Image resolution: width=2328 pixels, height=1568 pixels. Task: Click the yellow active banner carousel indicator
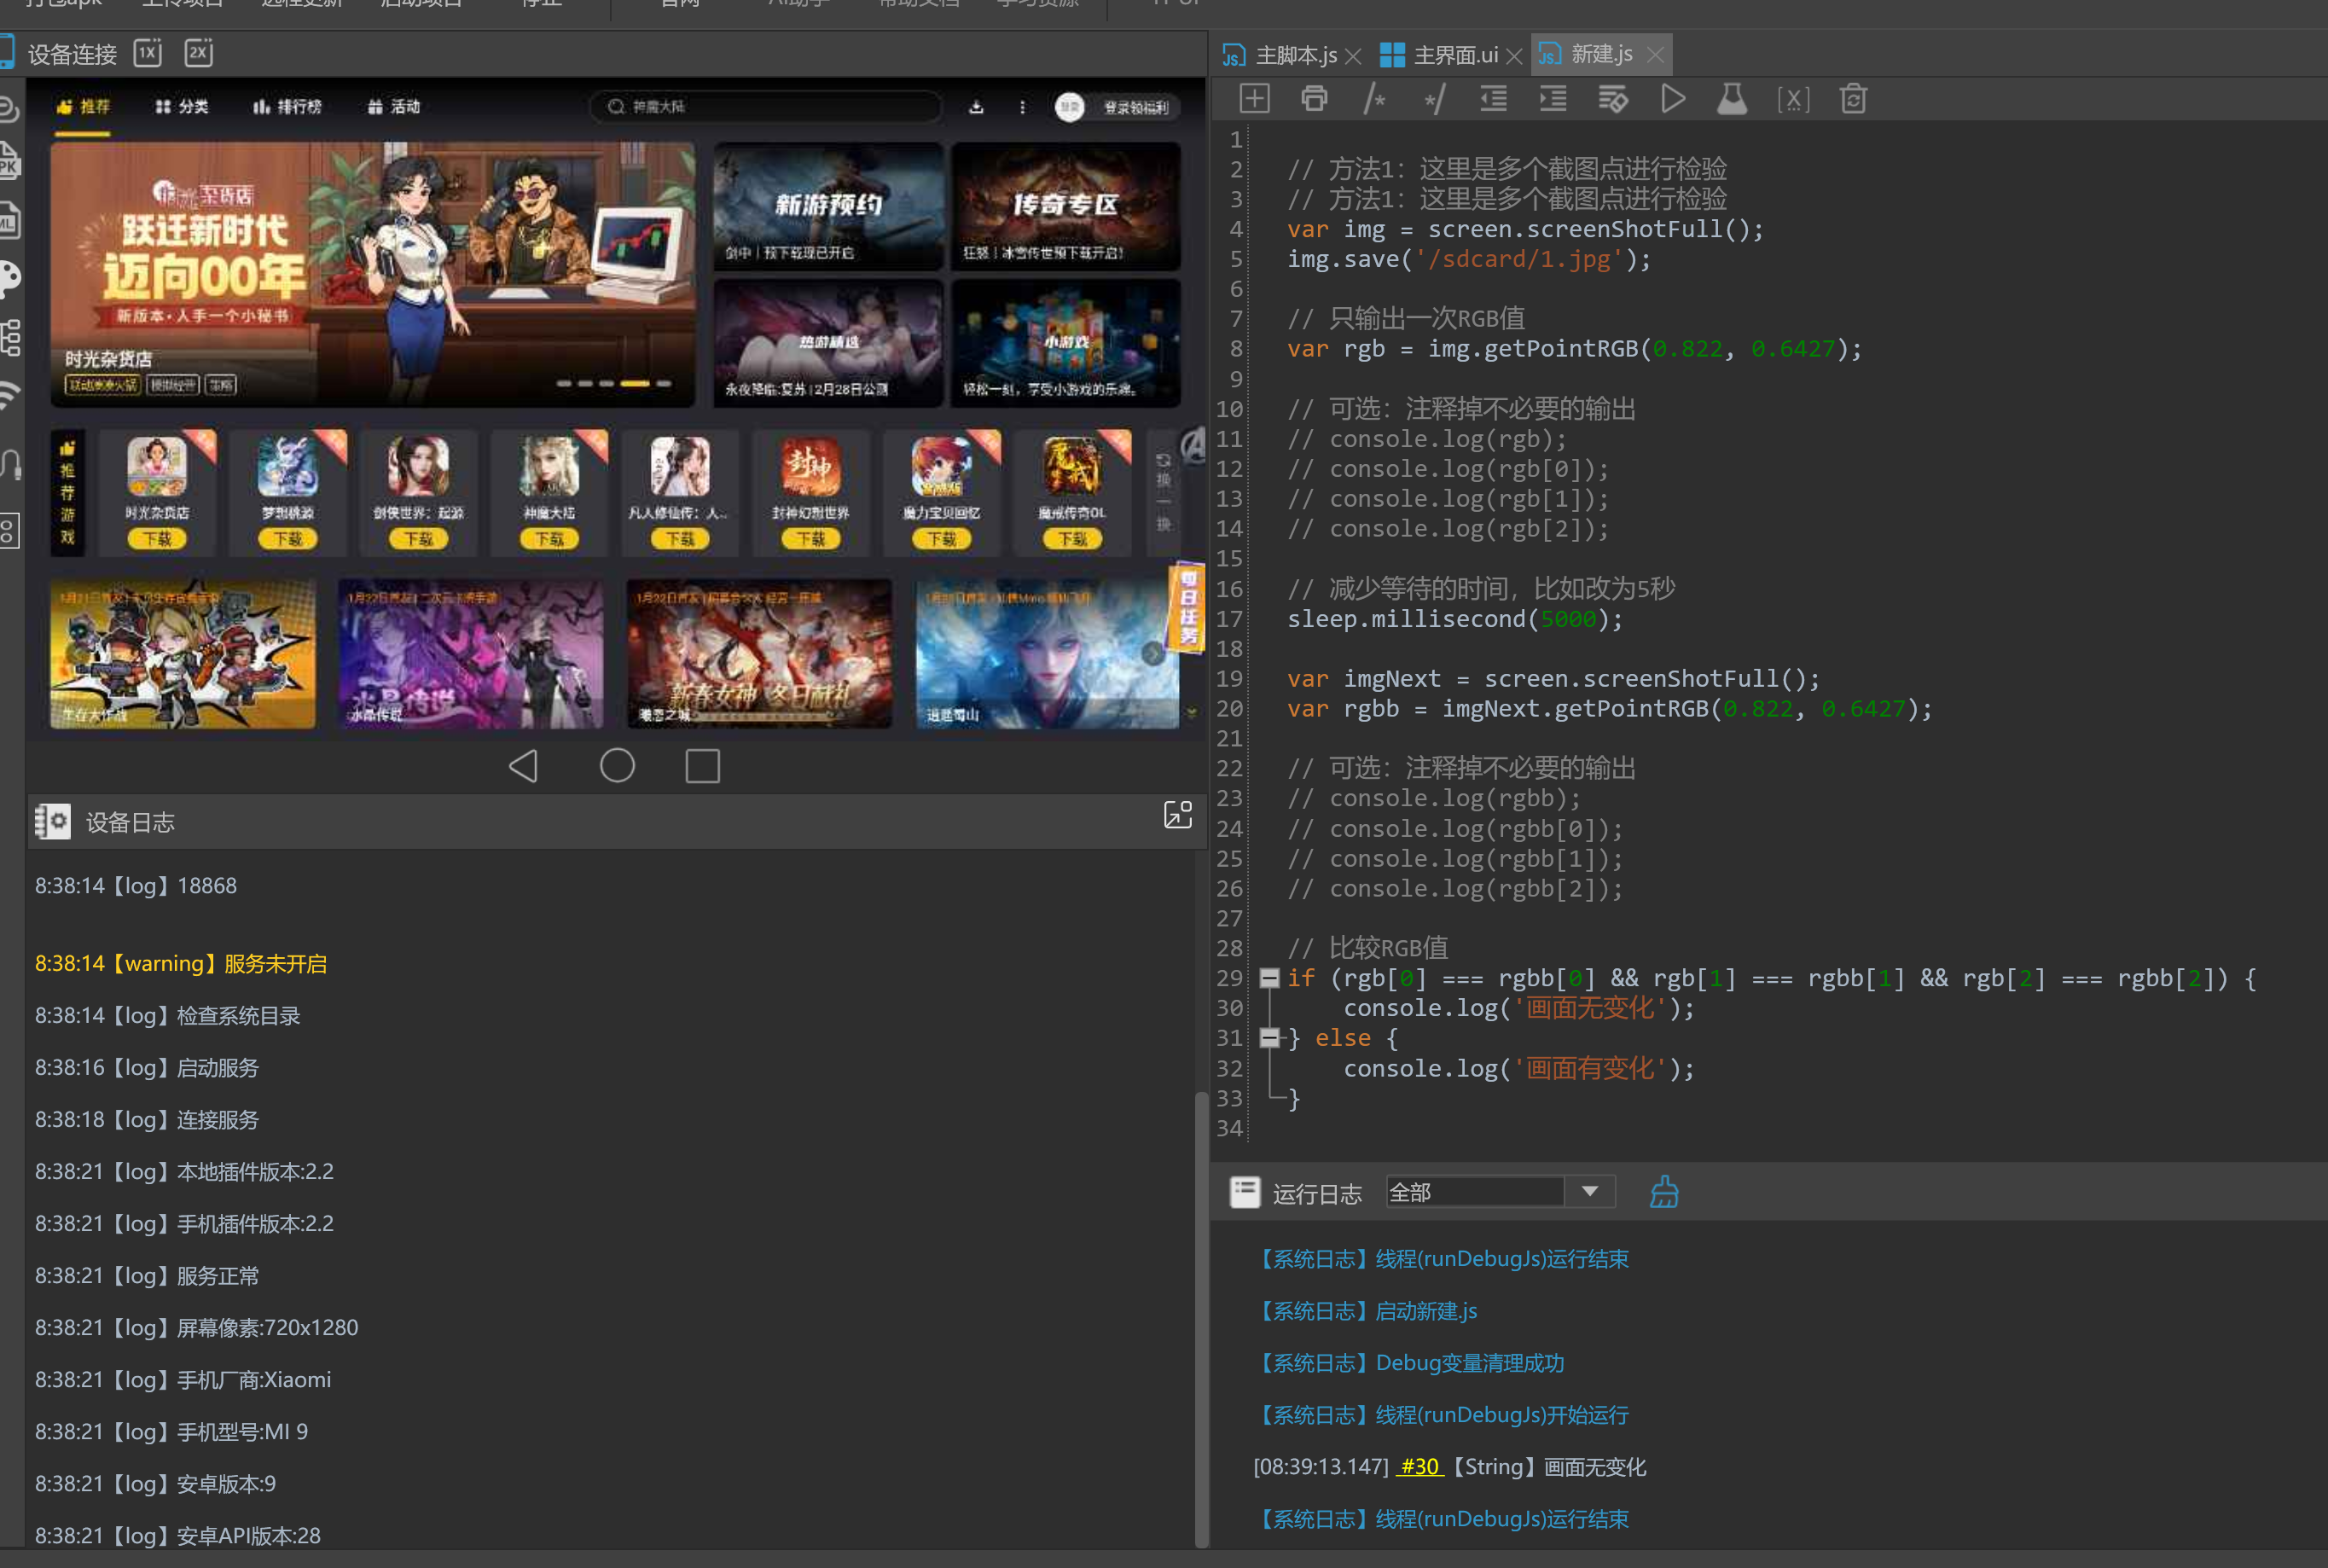pyautogui.click(x=634, y=384)
